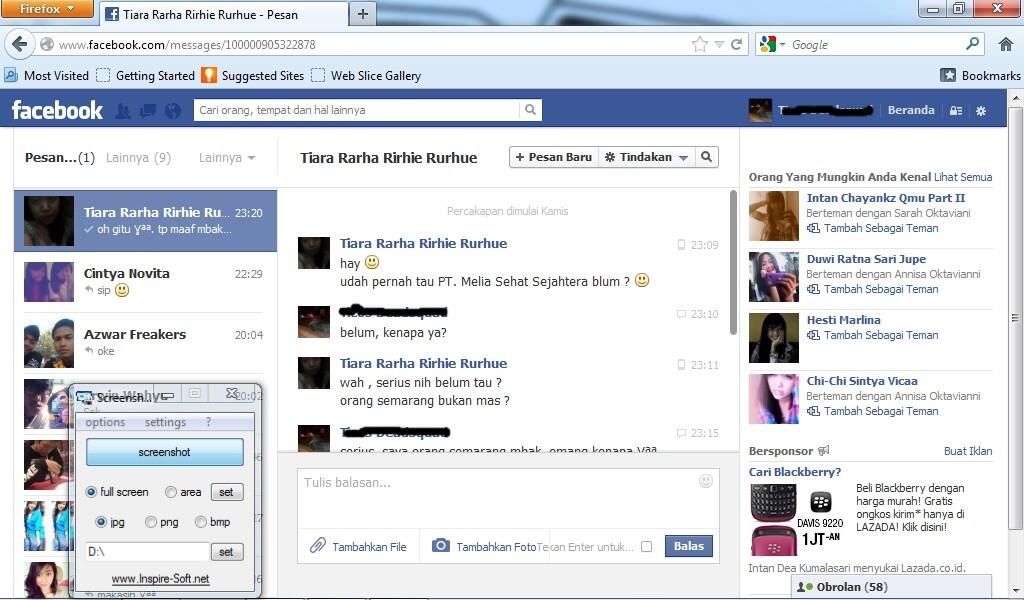Click the Beranda home link

click(911, 110)
